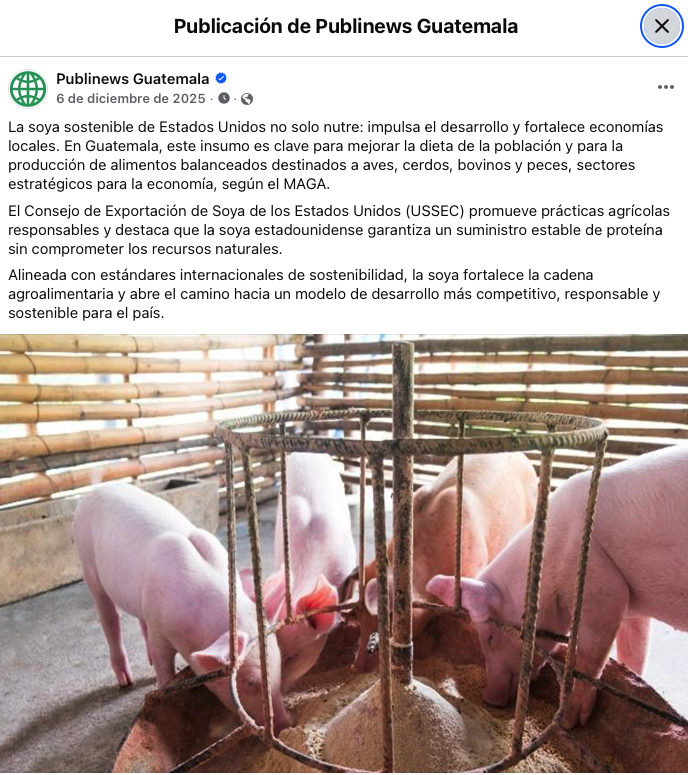Click the dialog title Publicación de Publinews Guatemala

pos(345,26)
